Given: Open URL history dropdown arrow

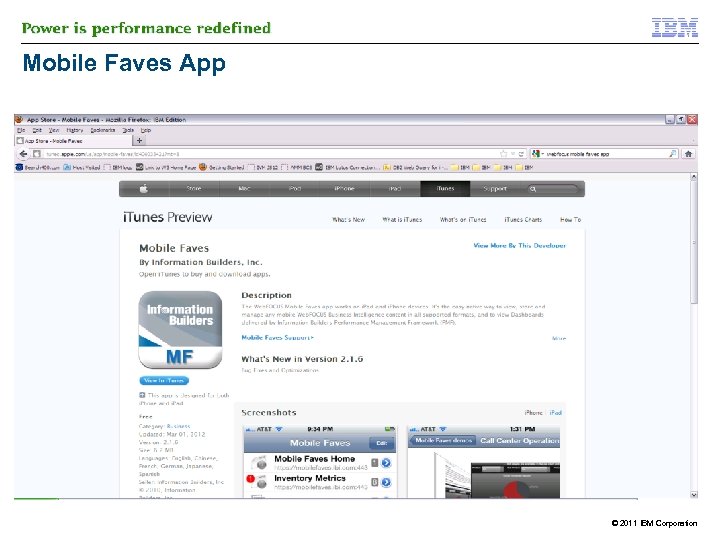Looking at the screenshot, I should tap(513, 154).
